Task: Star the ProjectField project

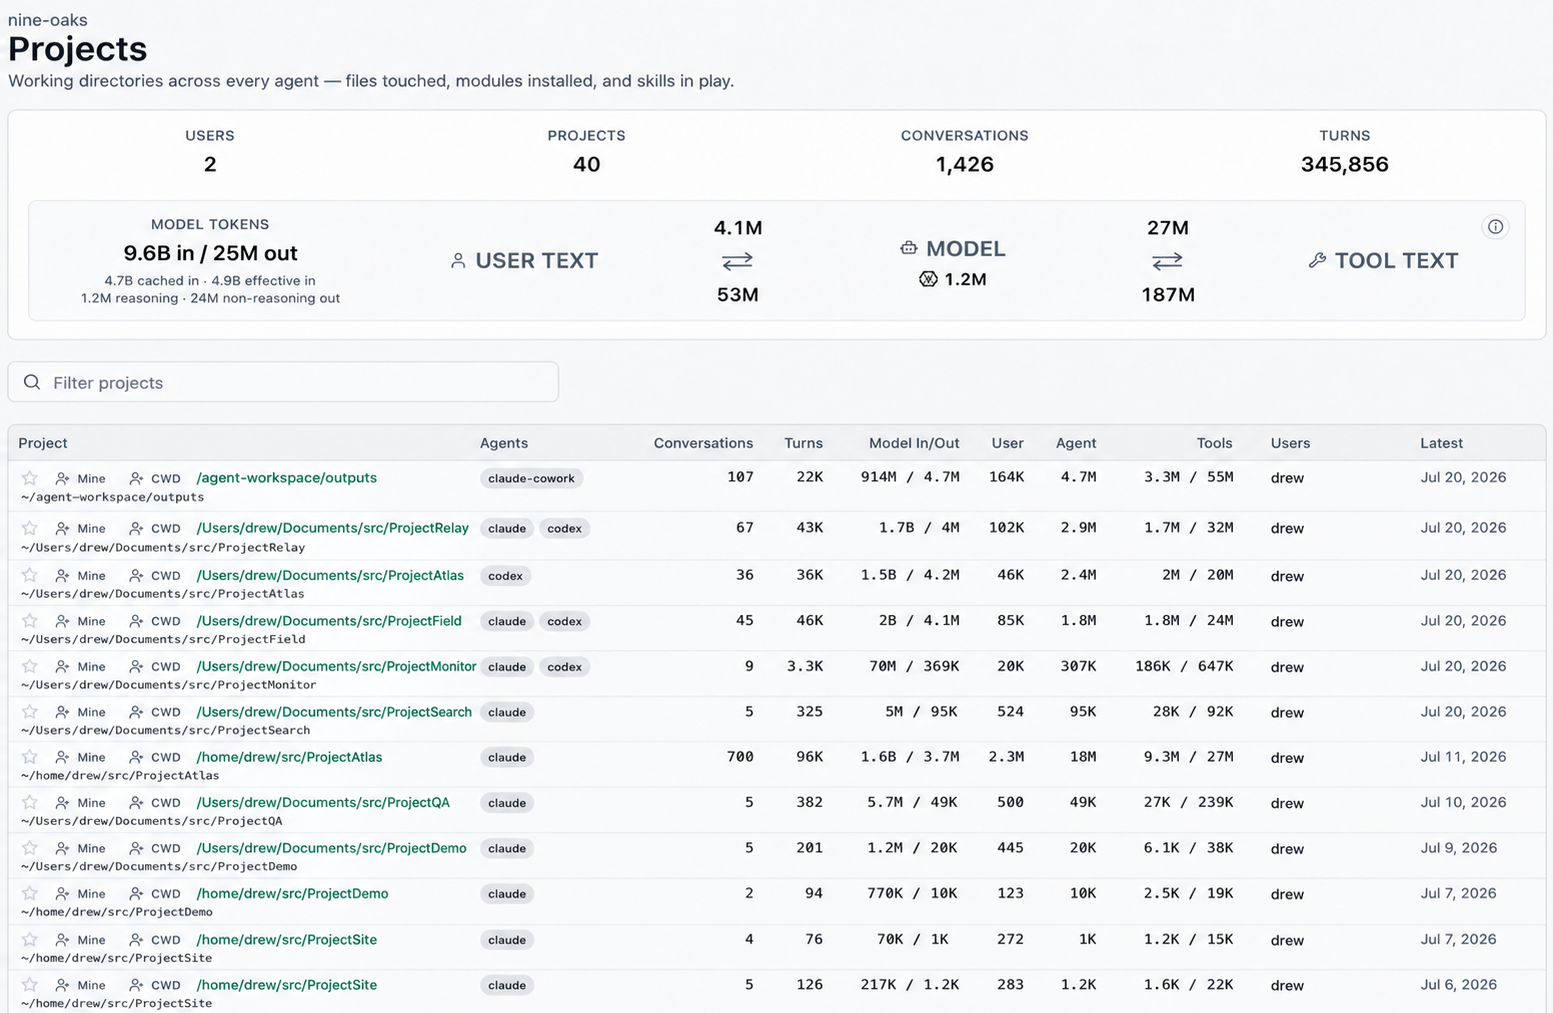Action: pyautogui.click(x=30, y=620)
